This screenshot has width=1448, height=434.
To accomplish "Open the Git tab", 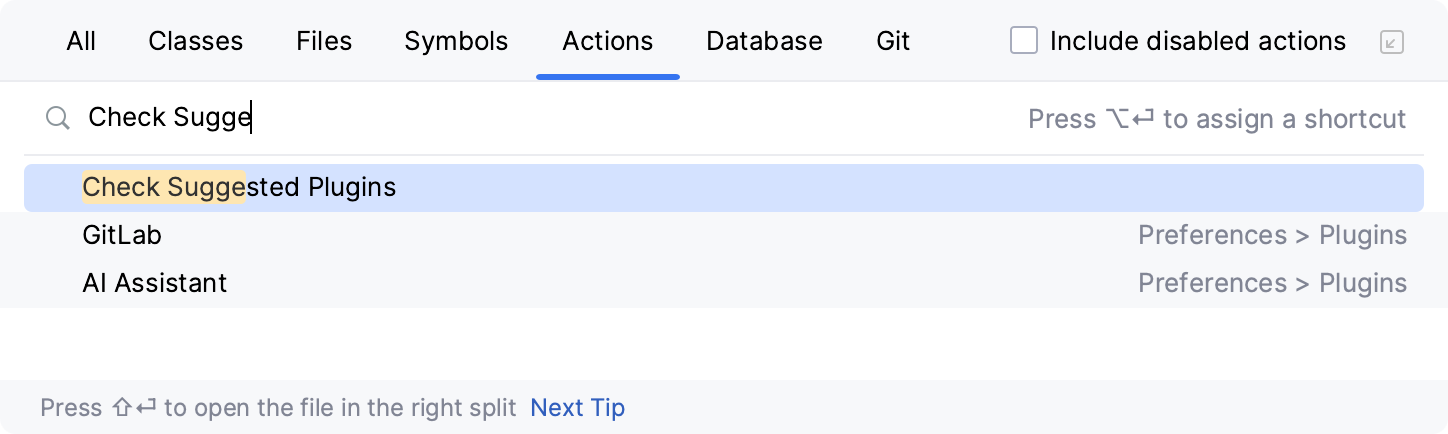I will coord(893,41).
